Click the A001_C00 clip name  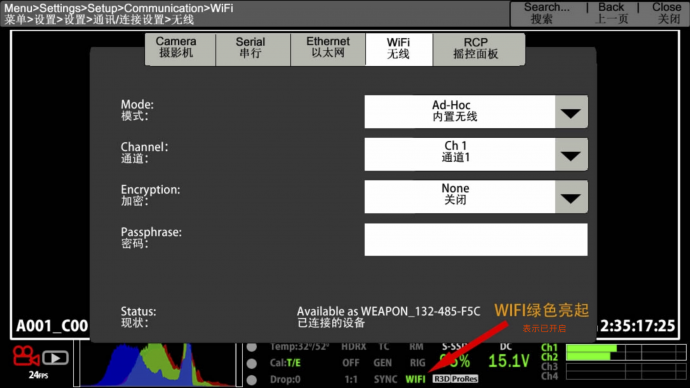click(x=52, y=326)
